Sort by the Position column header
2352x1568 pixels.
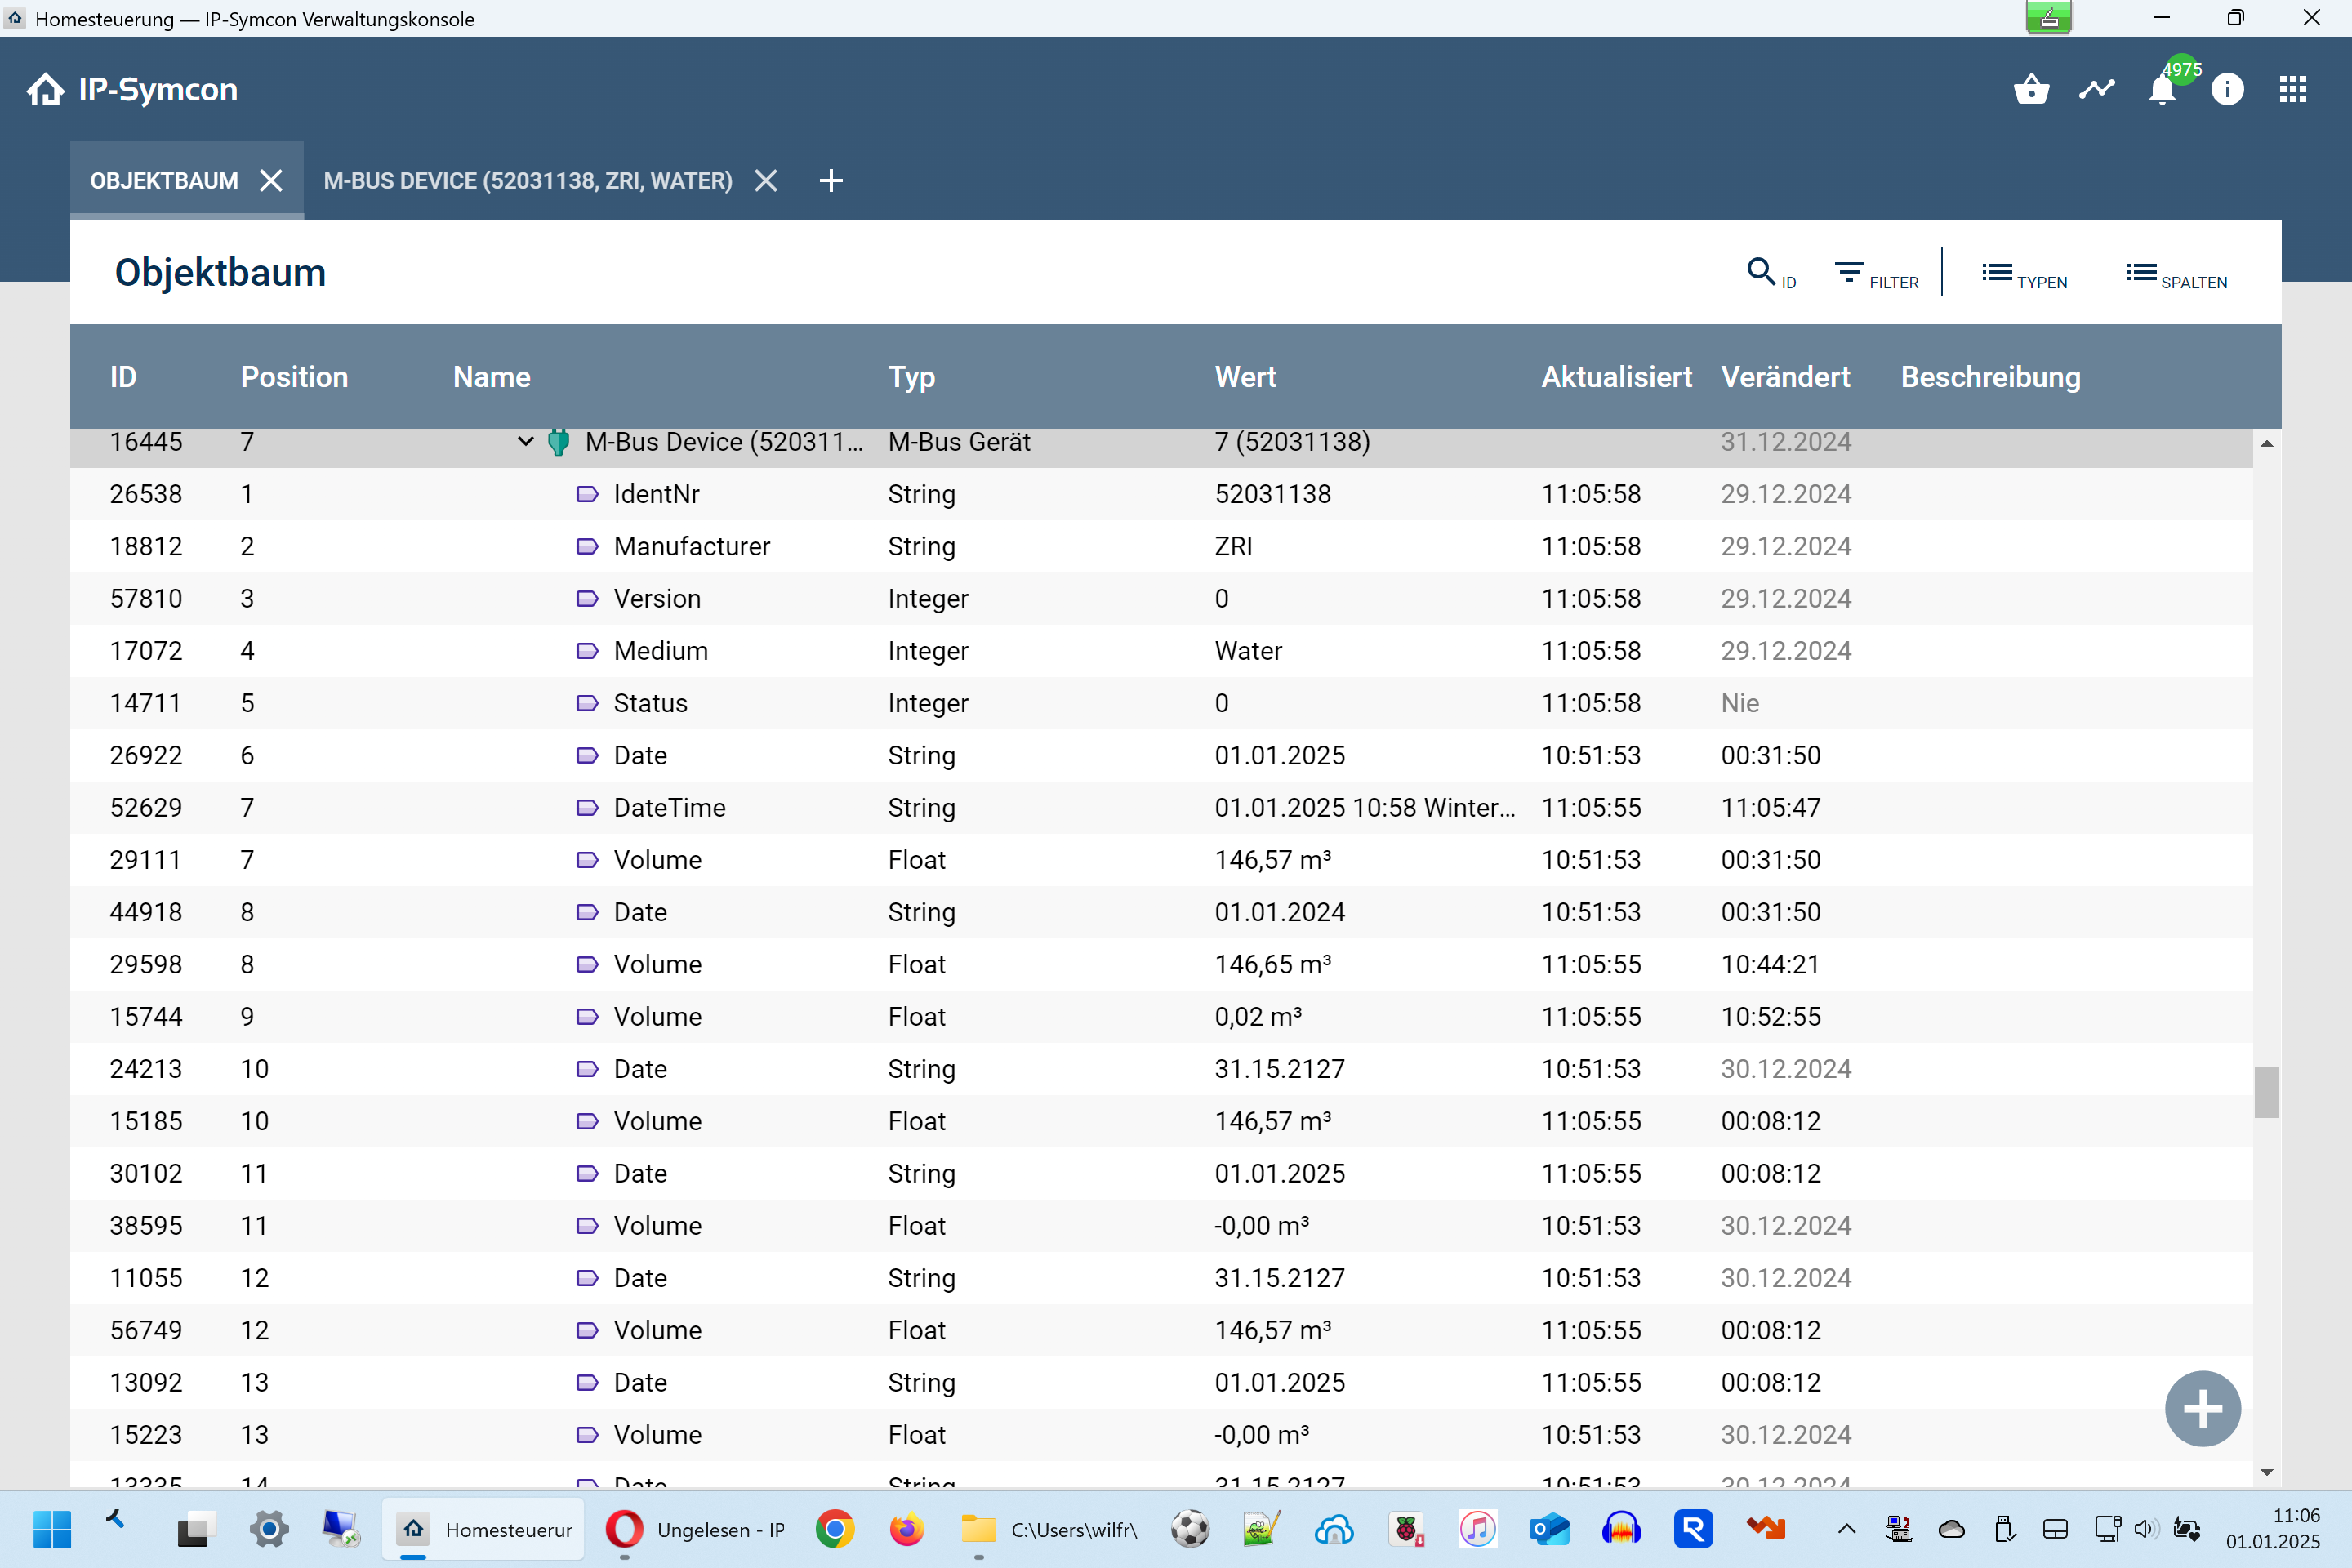(x=294, y=377)
